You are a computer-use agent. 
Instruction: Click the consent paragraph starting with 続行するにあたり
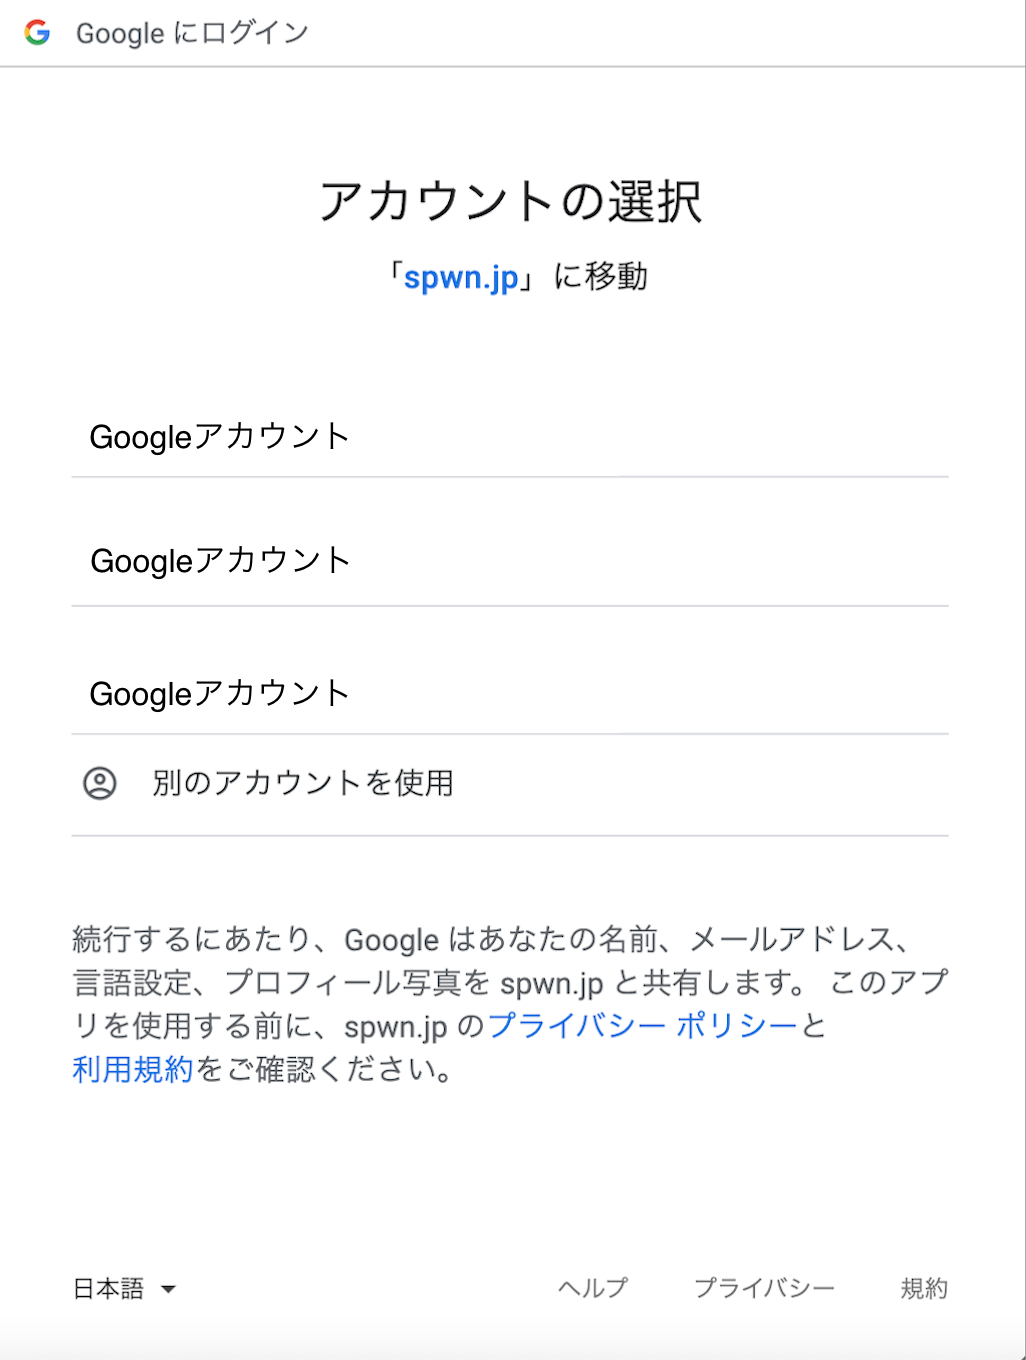click(510, 1004)
